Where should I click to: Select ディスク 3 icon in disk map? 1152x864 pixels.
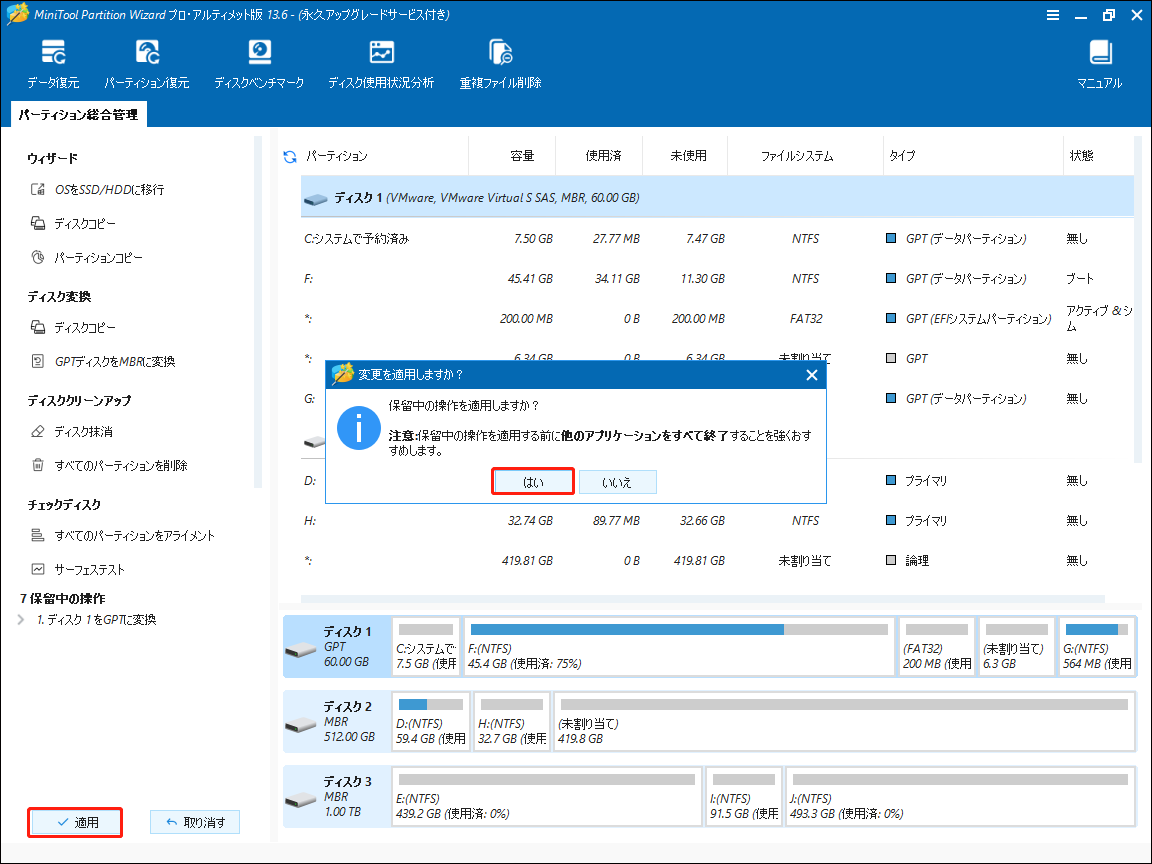click(300, 799)
